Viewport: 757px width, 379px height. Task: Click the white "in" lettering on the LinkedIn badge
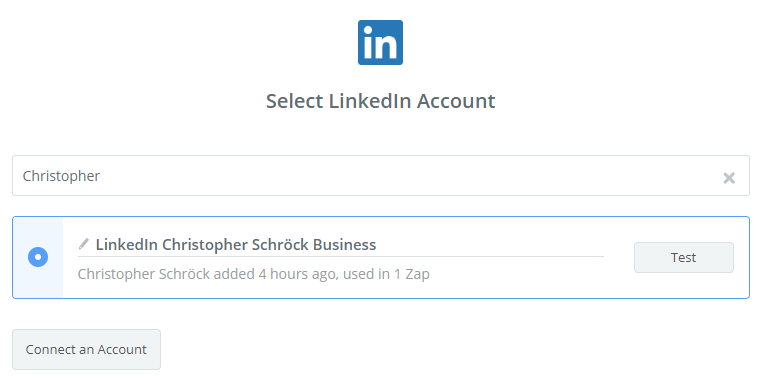tap(380, 42)
